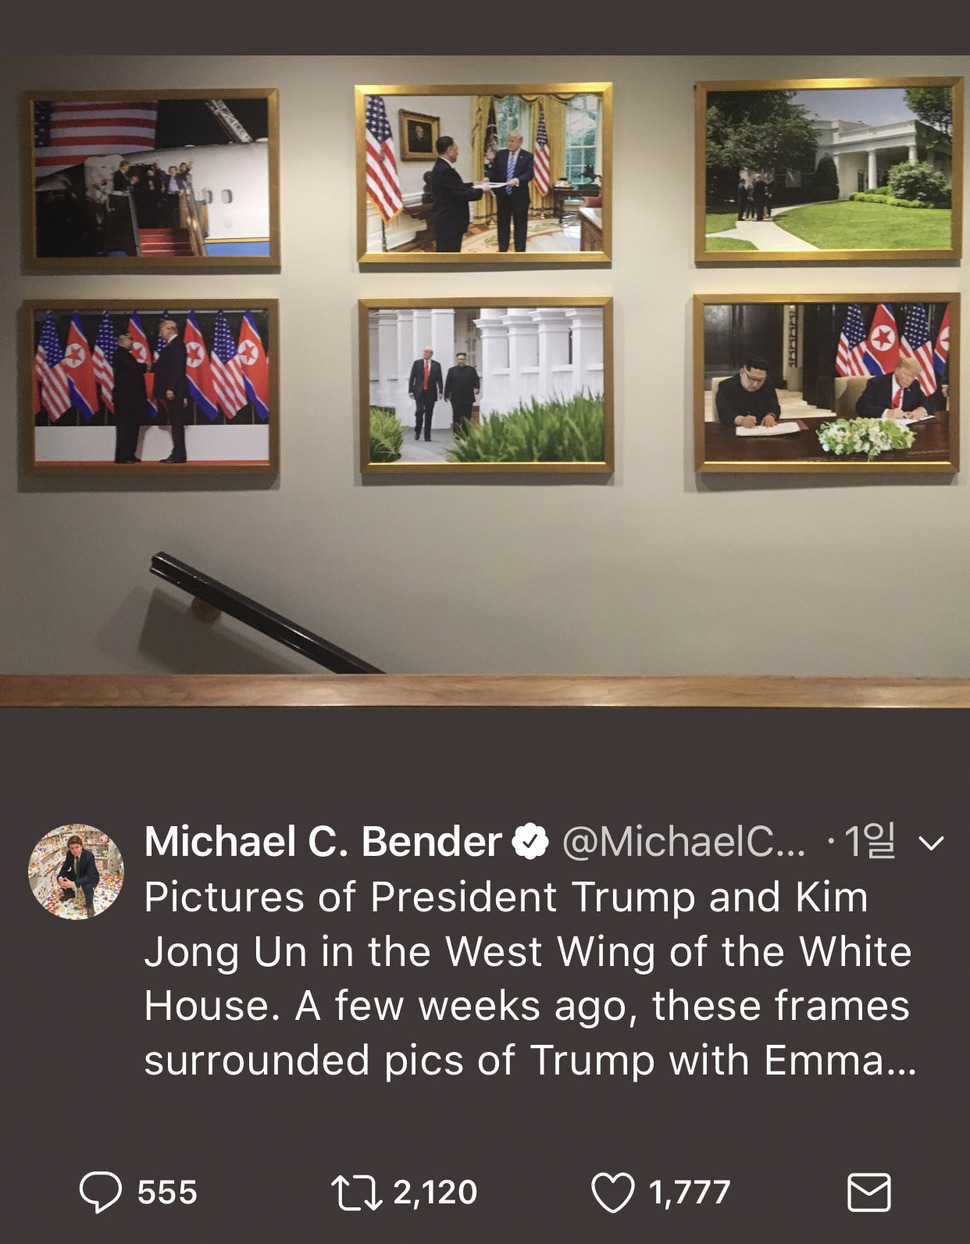Retweet using the retweet arrows icon
Image resolution: width=970 pixels, height=1244 pixels.
356,1192
